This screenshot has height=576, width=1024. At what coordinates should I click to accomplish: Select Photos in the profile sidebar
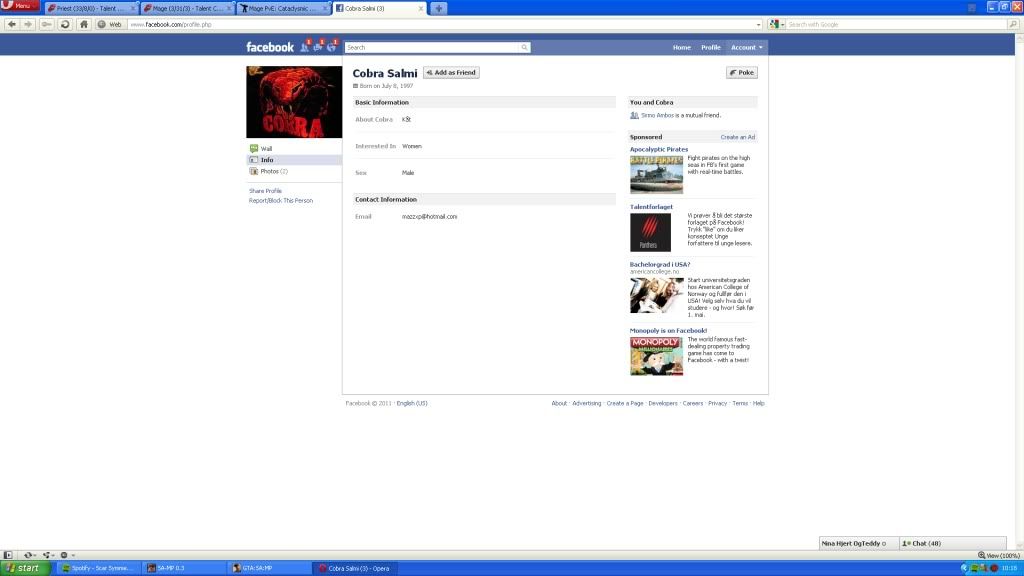pyautogui.click(x=269, y=171)
